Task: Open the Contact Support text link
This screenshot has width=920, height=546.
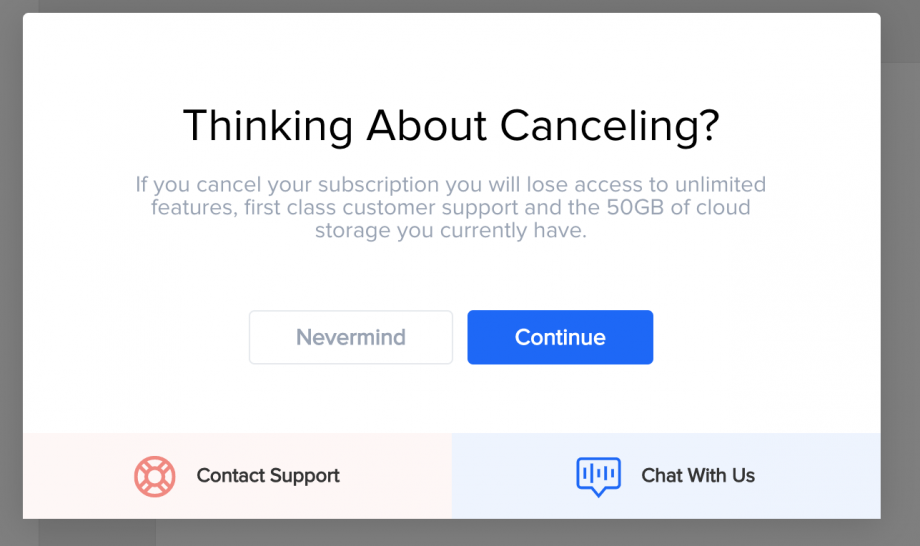Action: coord(268,476)
